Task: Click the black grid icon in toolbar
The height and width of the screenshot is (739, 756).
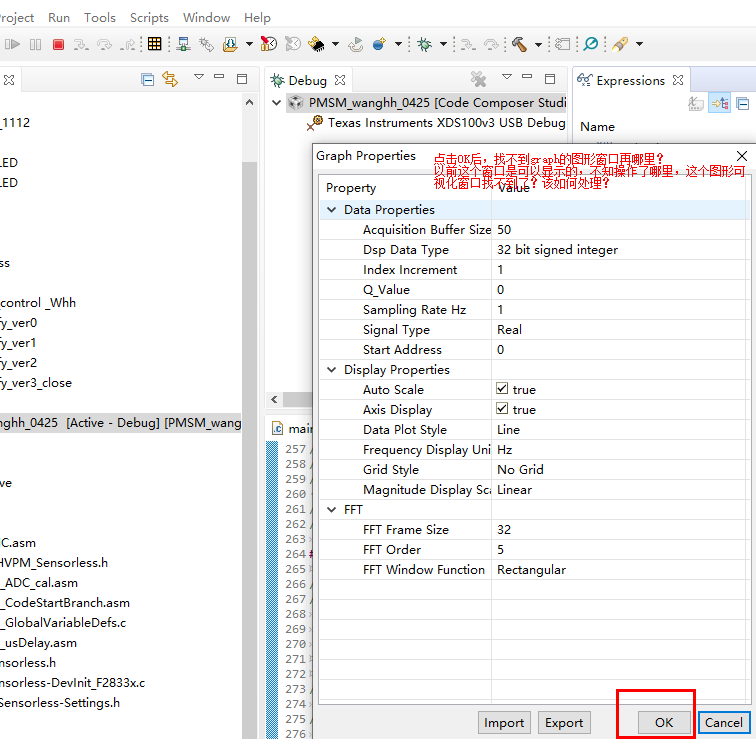Action: click(x=154, y=44)
